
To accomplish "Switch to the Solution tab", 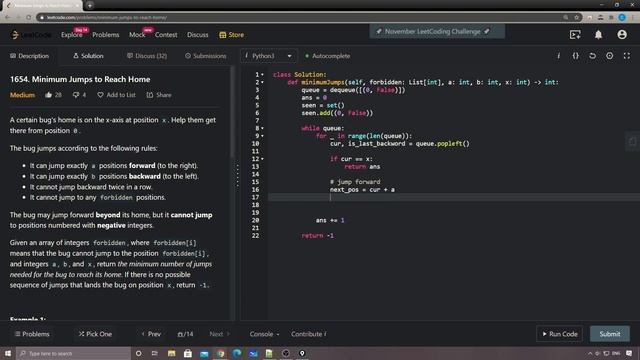I will pyautogui.click(x=88, y=56).
